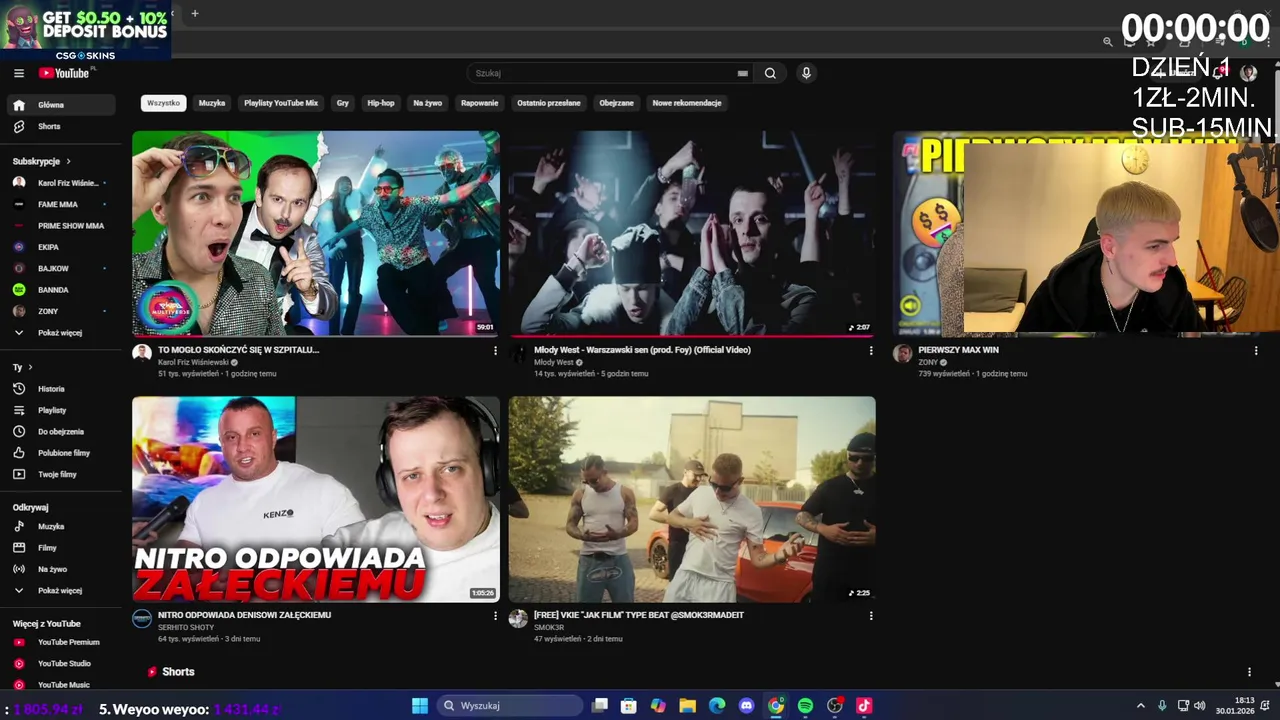Click the search magnifier button
1280x720 pixels.
[x=770, y=73]
